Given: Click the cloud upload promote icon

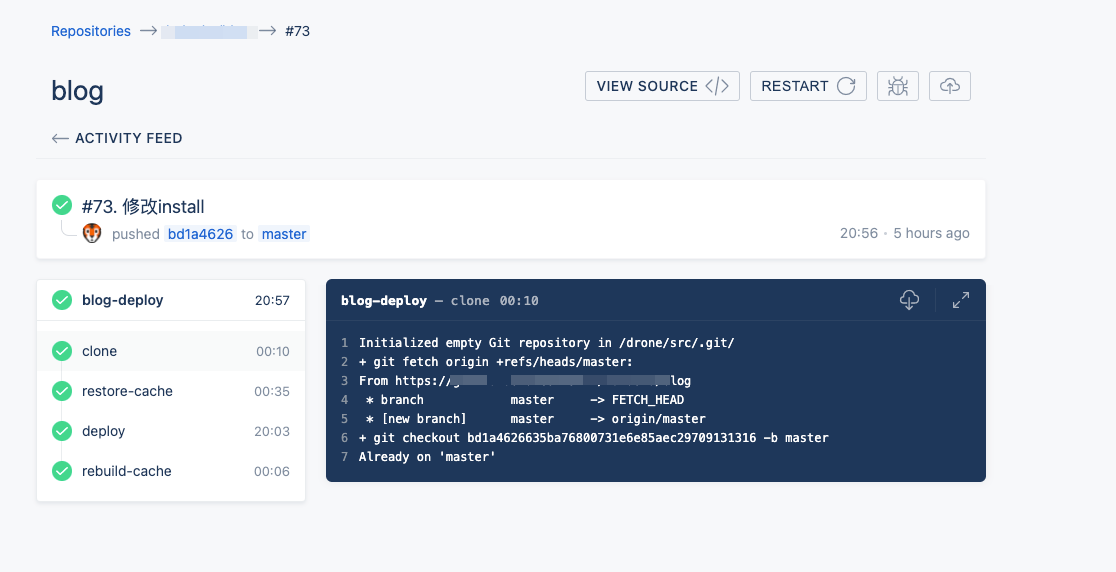Looking at the screenshot, I should click(949, 86).
